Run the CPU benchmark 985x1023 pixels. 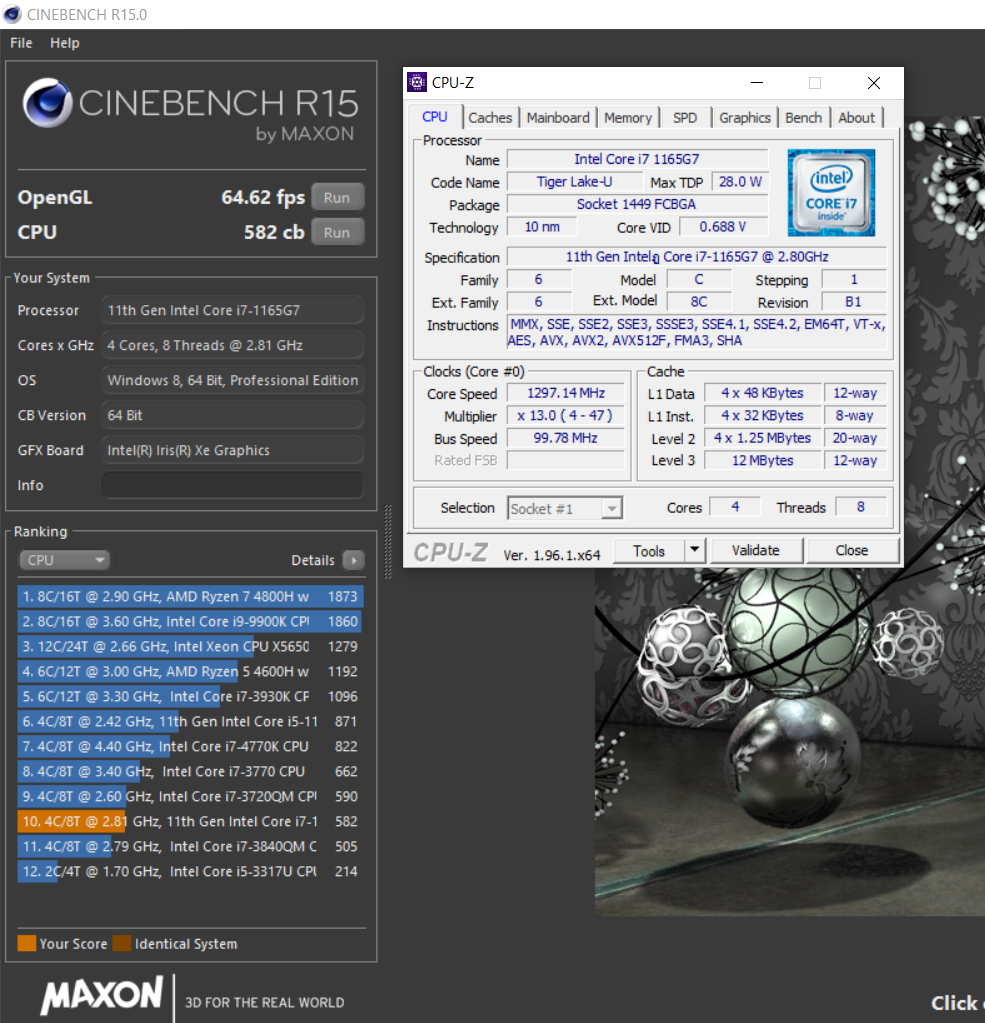tap(337, 232)
